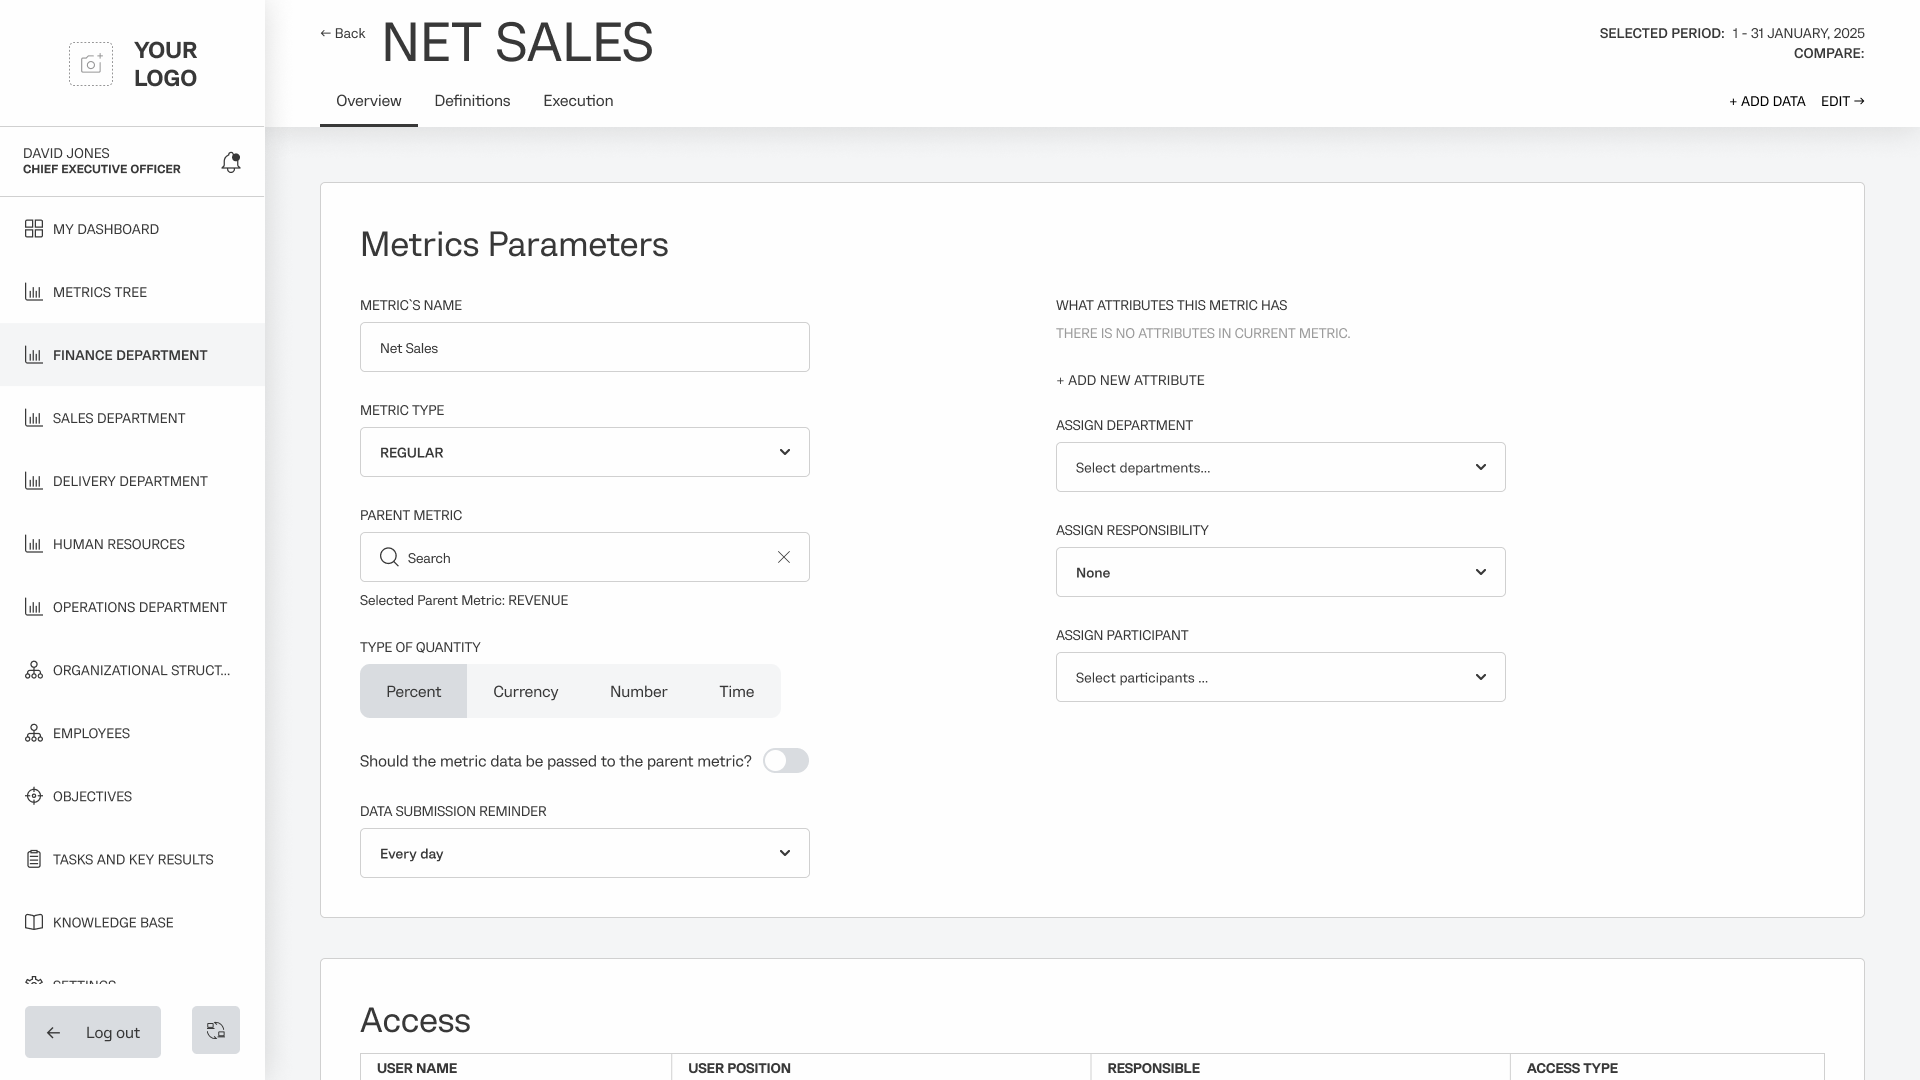This screenshot has height=1080, width=1920.
Task: Toggle passing data to parent metric
Action: 786,761
